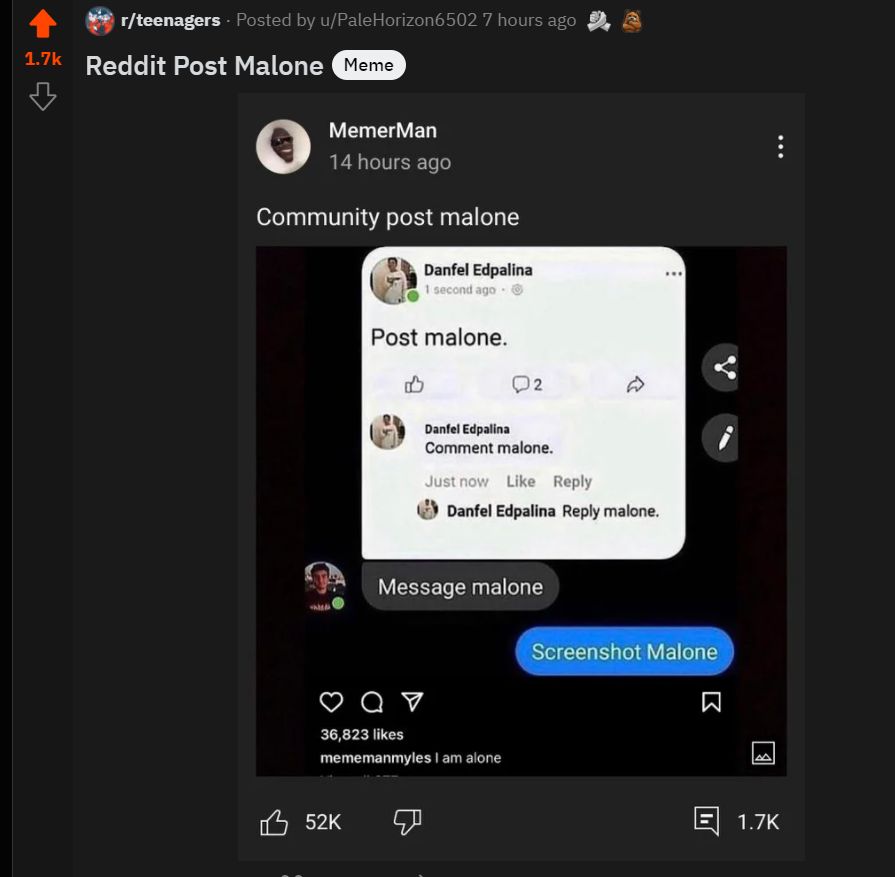Open the three-dot menu on MemerMan's post
The height and width of the screenshot is (877, 895).
coord(780,147)
